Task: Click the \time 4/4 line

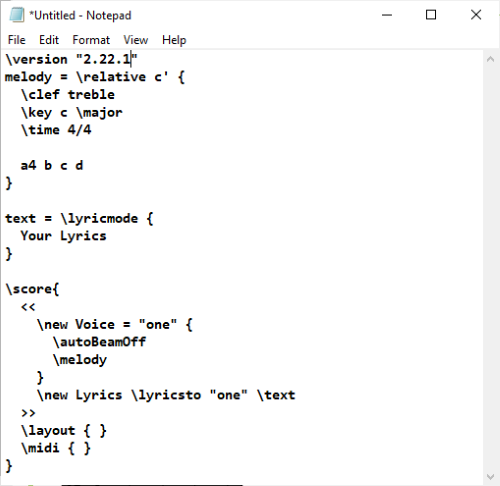Action: [x=56, y=130]
